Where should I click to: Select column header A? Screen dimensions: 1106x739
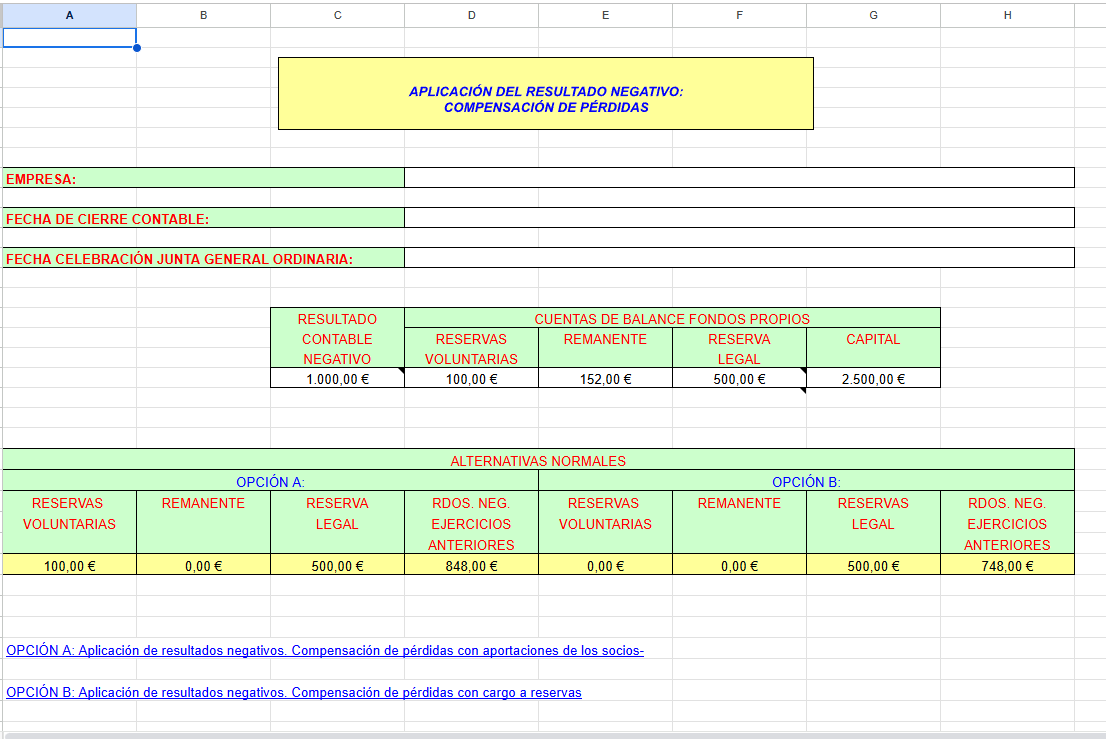coord(69,15)
